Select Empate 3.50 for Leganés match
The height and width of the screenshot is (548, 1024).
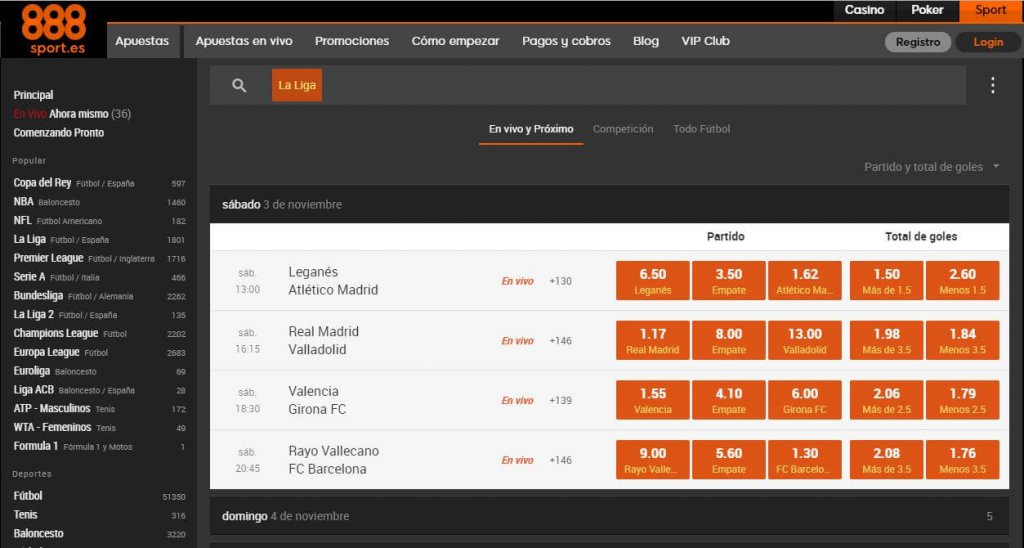click(728, 281)
